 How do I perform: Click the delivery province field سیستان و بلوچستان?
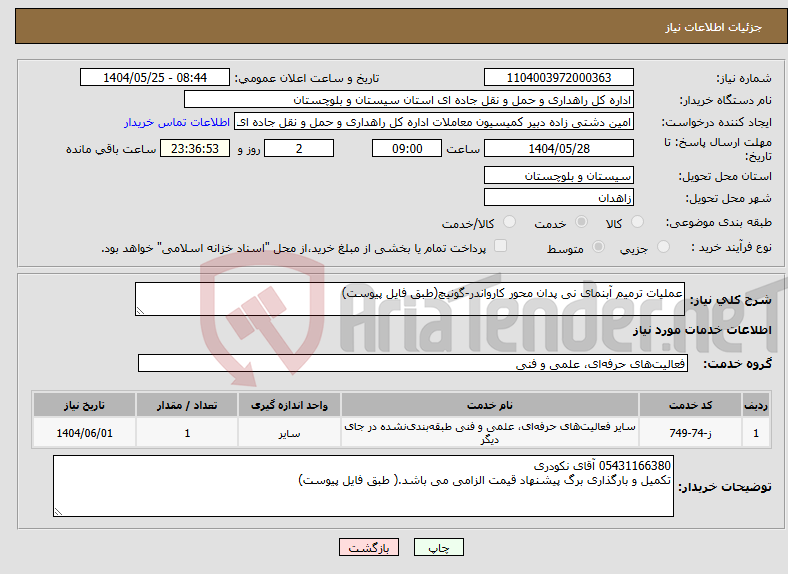point(558,175)
